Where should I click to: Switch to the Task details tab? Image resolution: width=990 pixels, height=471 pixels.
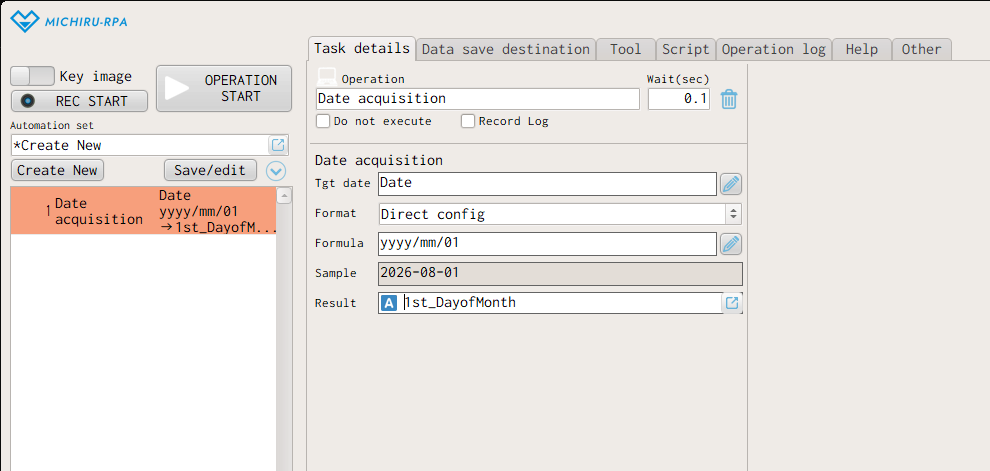(362, 49)
